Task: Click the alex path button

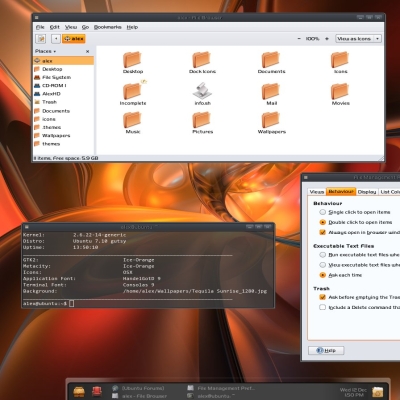Action: (x=74, y=39)
